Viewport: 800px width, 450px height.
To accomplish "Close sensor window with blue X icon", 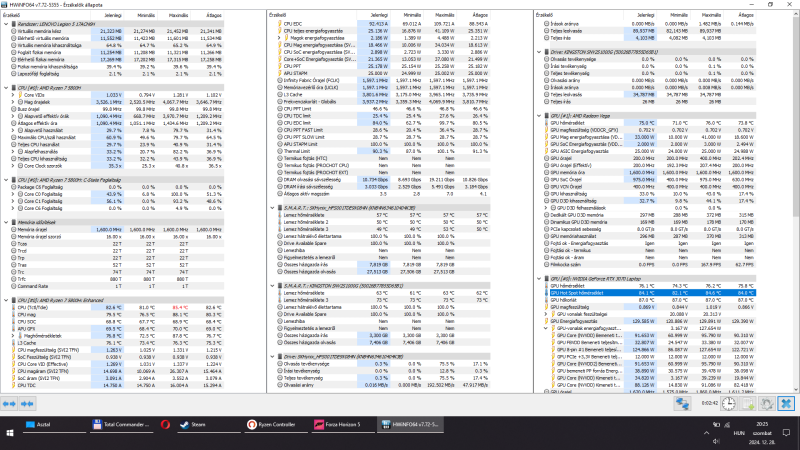I will (x=786, y=404).
